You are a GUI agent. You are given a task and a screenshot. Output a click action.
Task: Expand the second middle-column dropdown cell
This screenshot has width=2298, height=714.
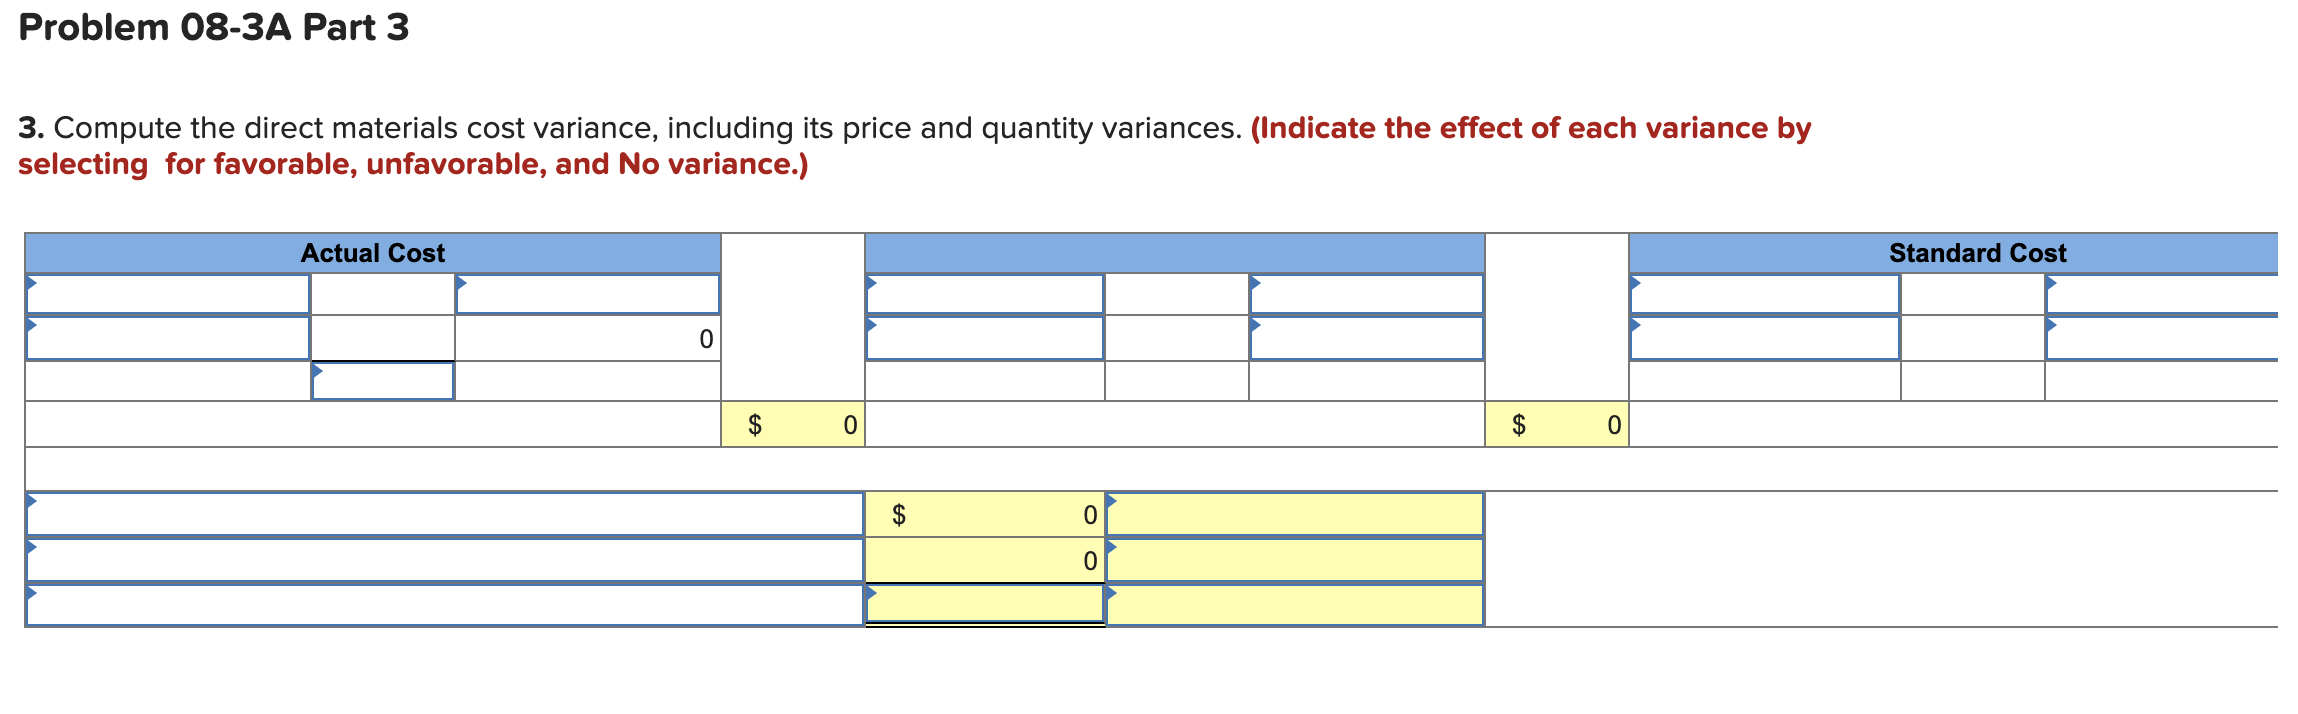point(985,340)
